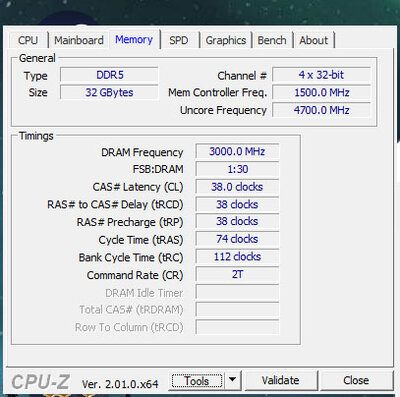Click the empty Row To Column field
This screenshot has height=397, width=400.
coord(237,327)
